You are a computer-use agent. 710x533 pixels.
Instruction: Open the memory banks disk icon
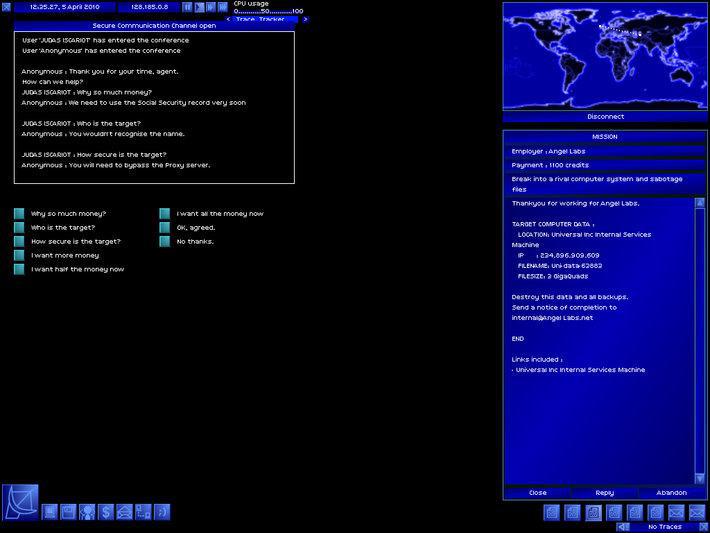click(x=69, y=512)
